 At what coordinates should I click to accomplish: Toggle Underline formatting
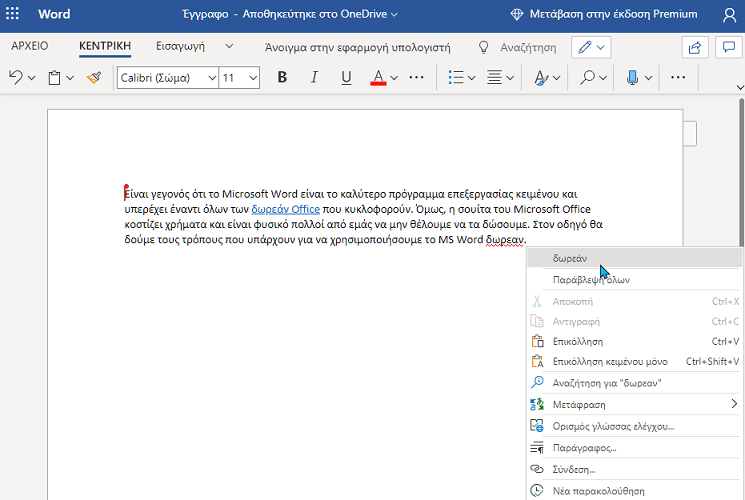point(346,77)
